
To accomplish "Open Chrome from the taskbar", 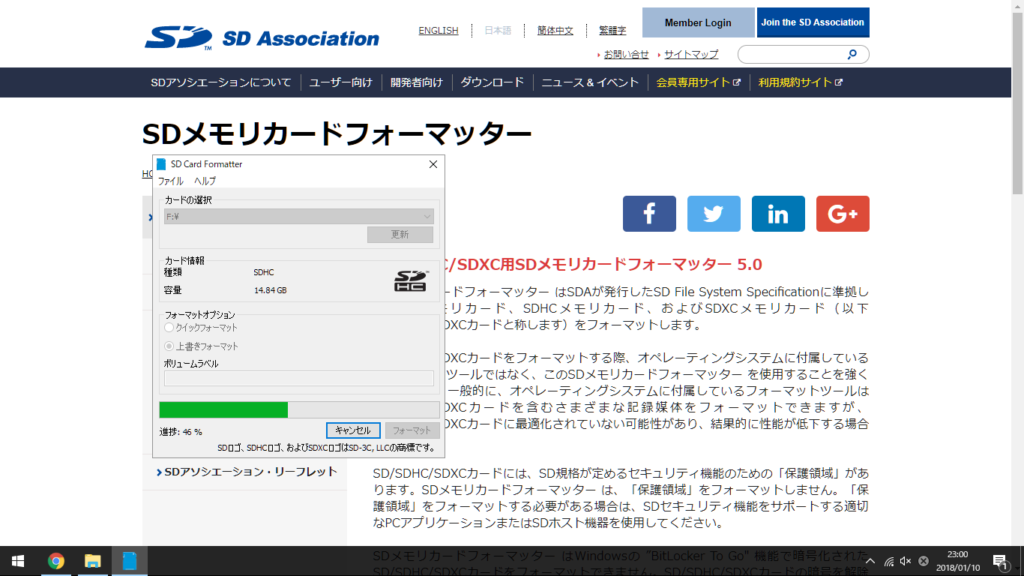I will 56,561.
